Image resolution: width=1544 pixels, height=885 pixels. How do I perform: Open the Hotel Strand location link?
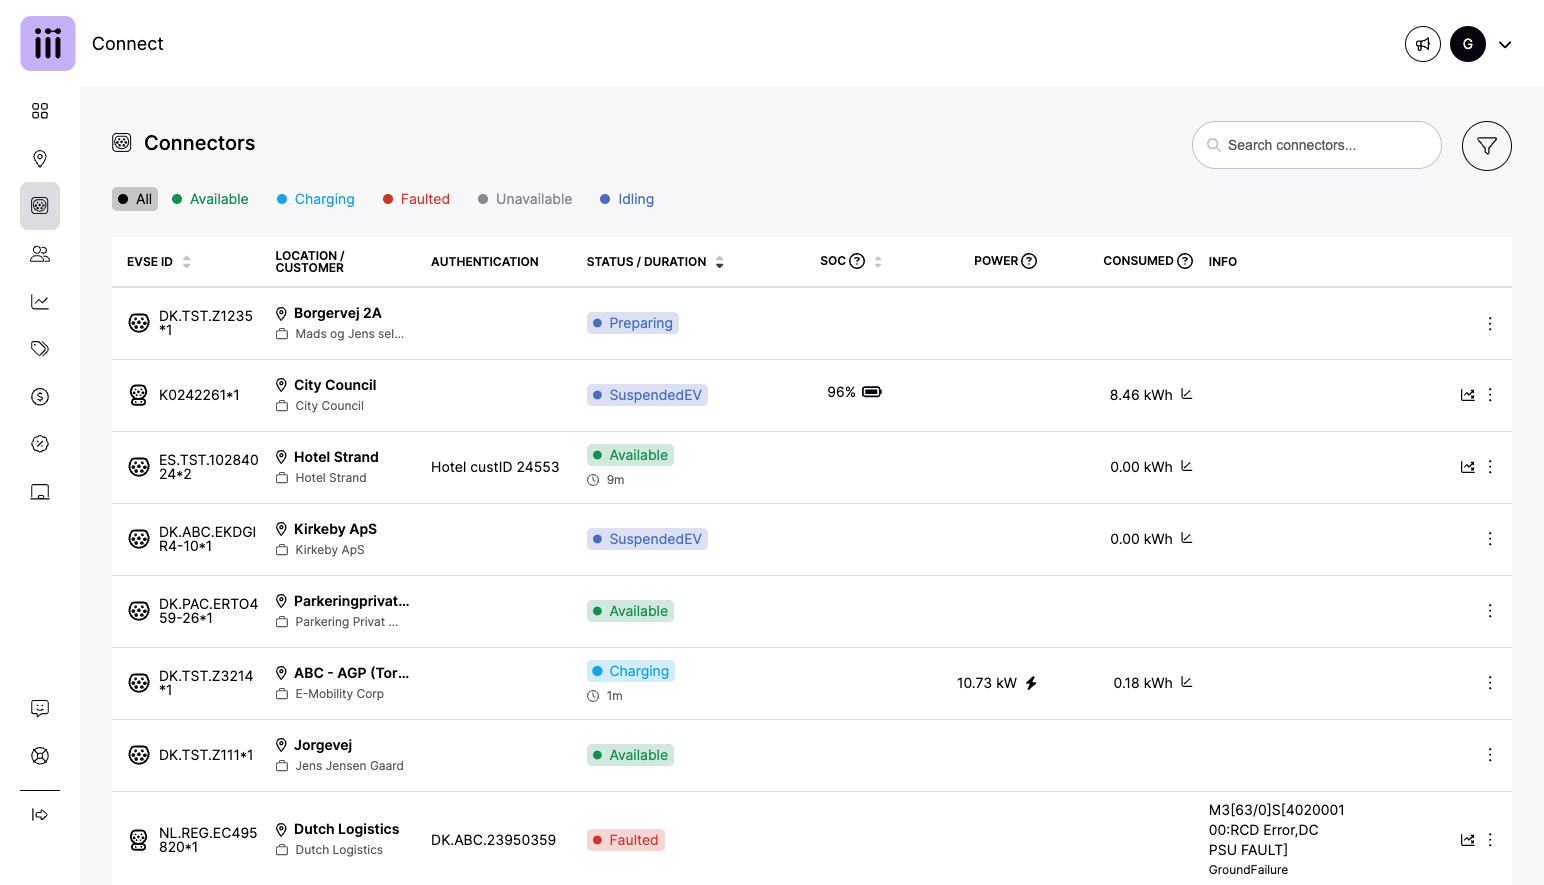[336, 457]
